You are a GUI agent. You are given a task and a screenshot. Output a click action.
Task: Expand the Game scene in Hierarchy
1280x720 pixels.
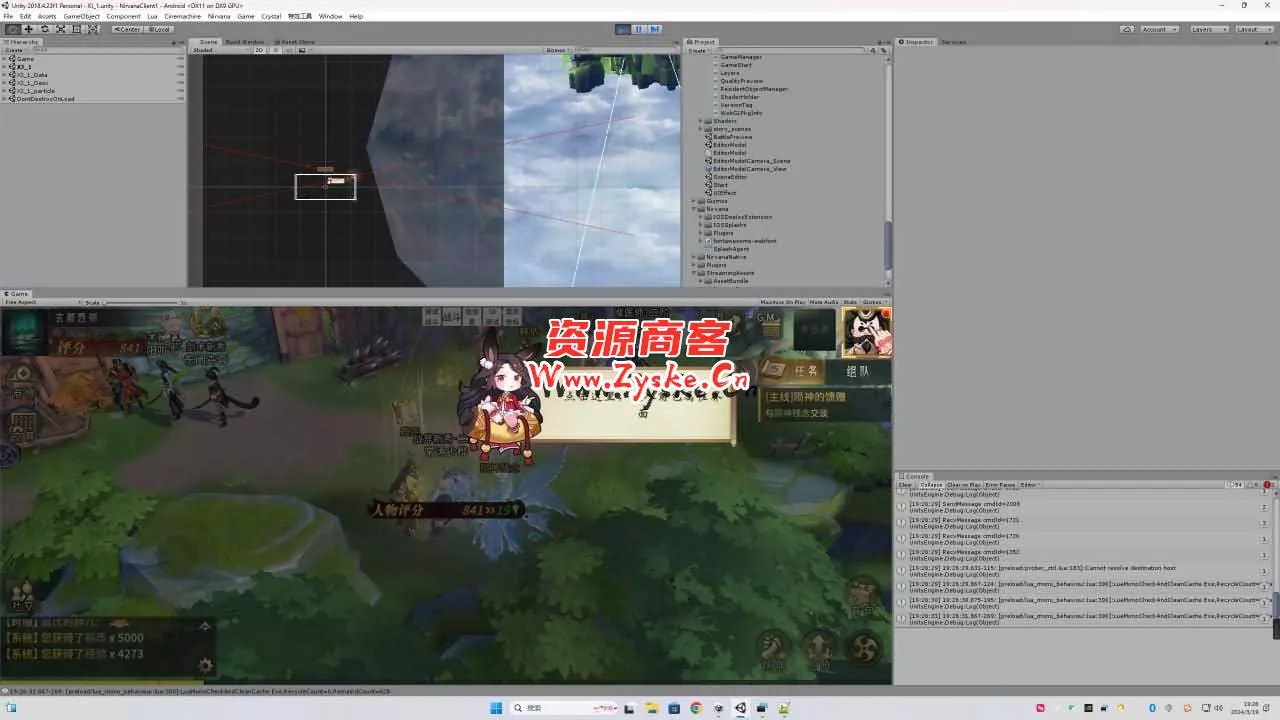[4, 59]
